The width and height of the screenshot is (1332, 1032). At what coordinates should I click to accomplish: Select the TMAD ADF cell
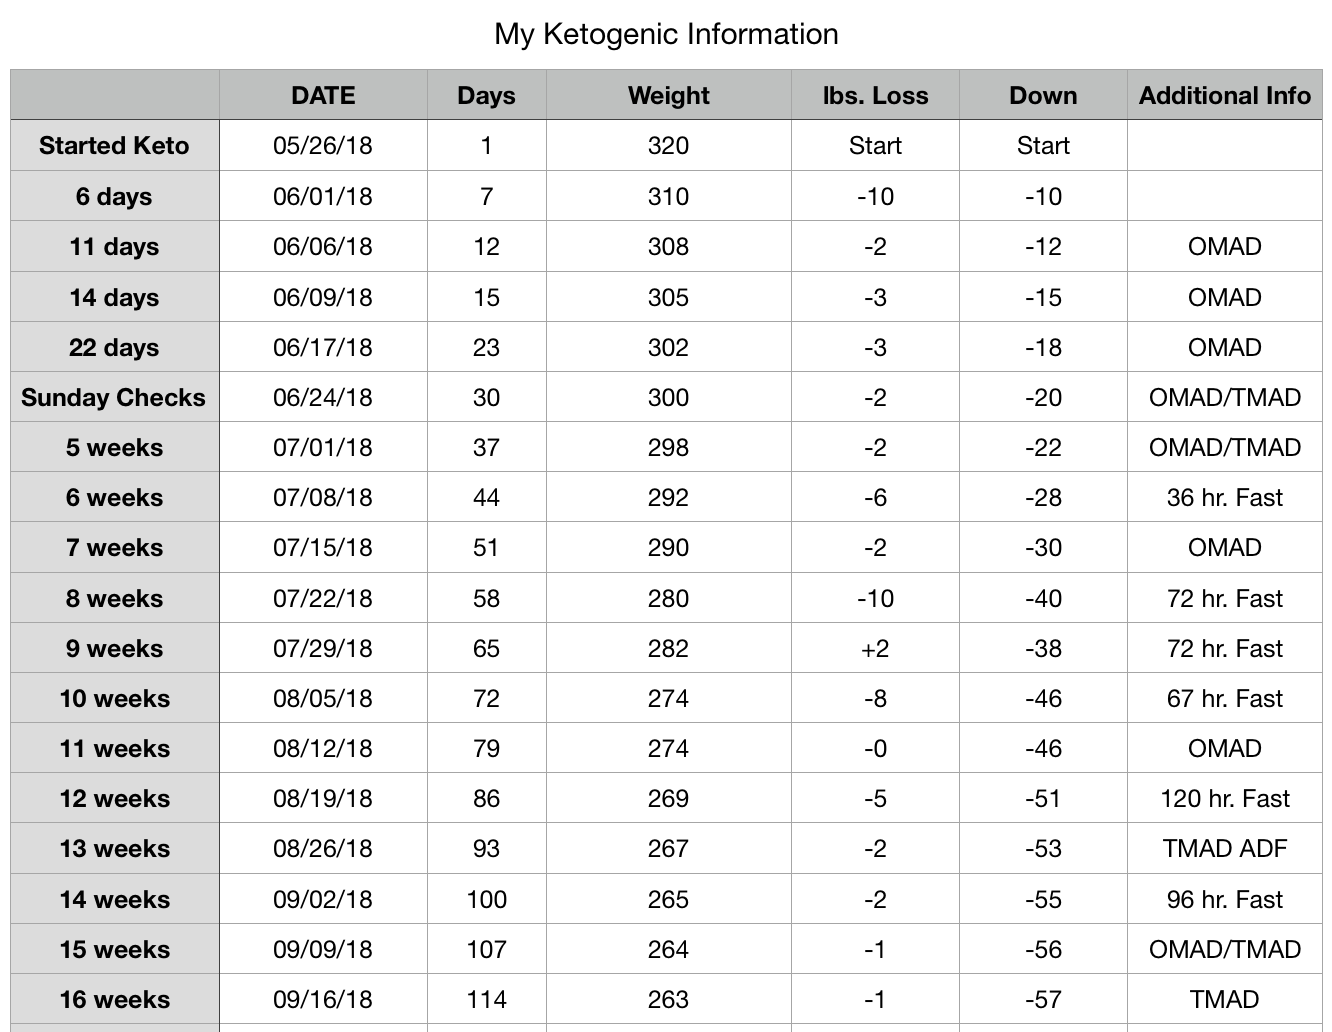[1225, 848]
